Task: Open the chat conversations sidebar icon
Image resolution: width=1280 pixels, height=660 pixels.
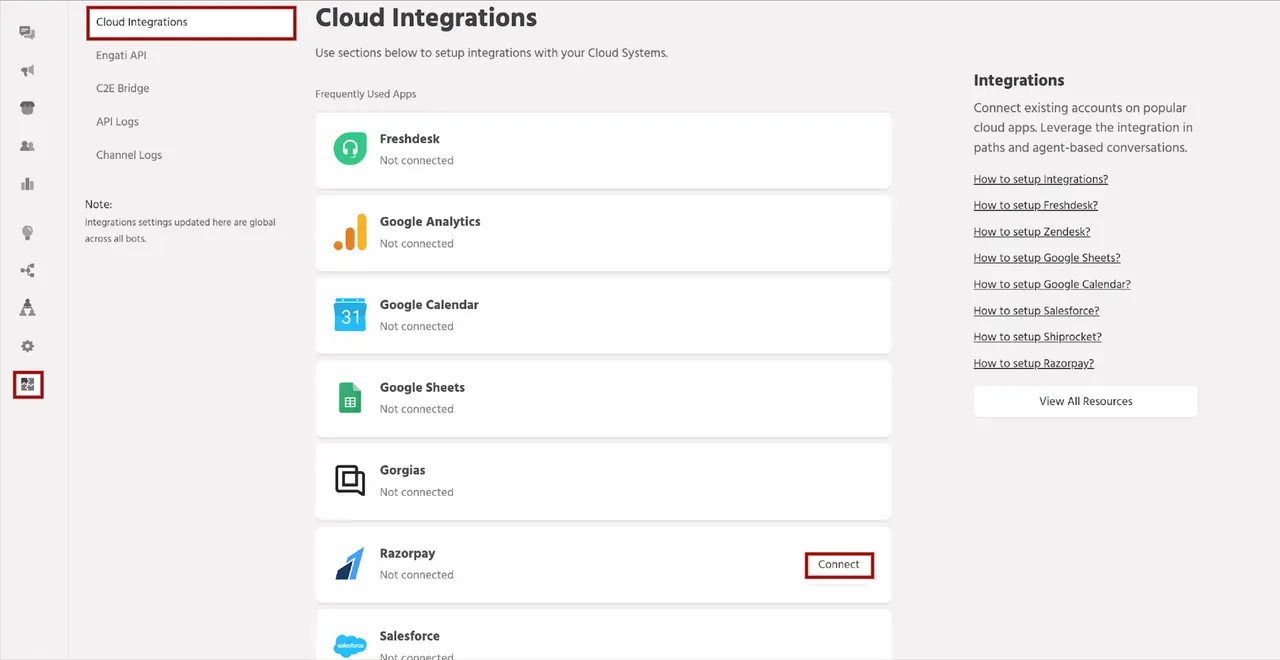Action: coord(27,33)
